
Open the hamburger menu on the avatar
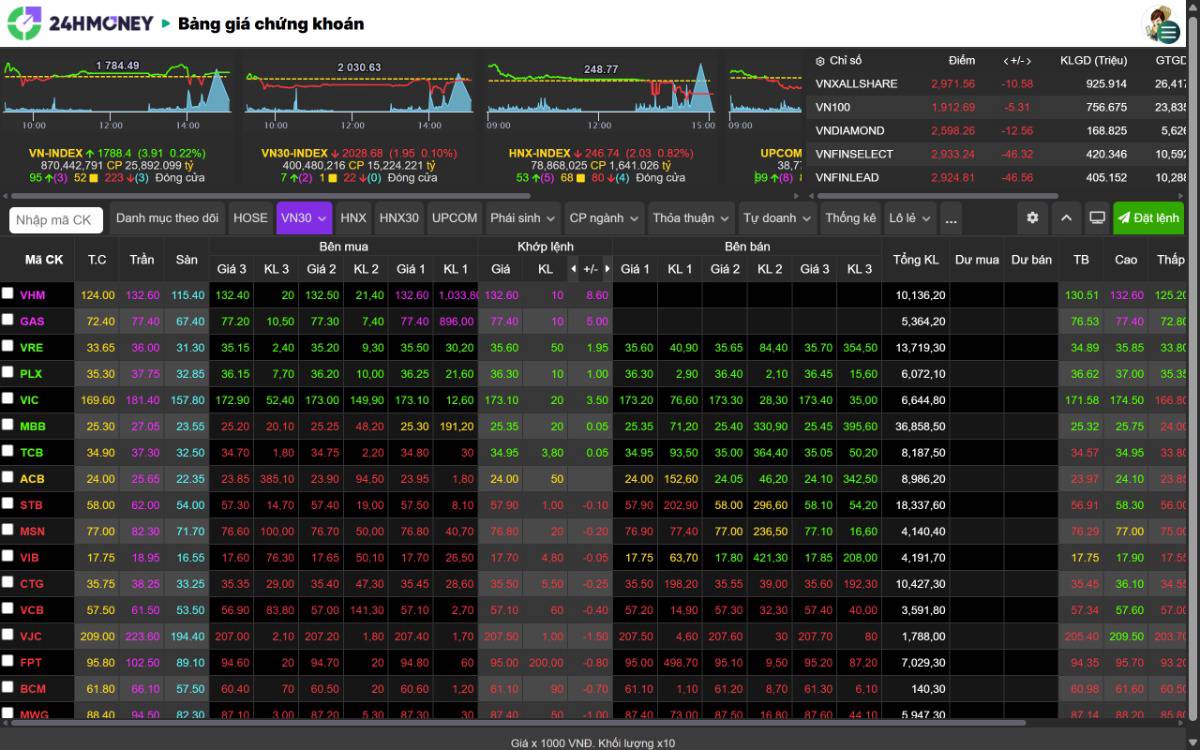click(x=1168, y=32)
